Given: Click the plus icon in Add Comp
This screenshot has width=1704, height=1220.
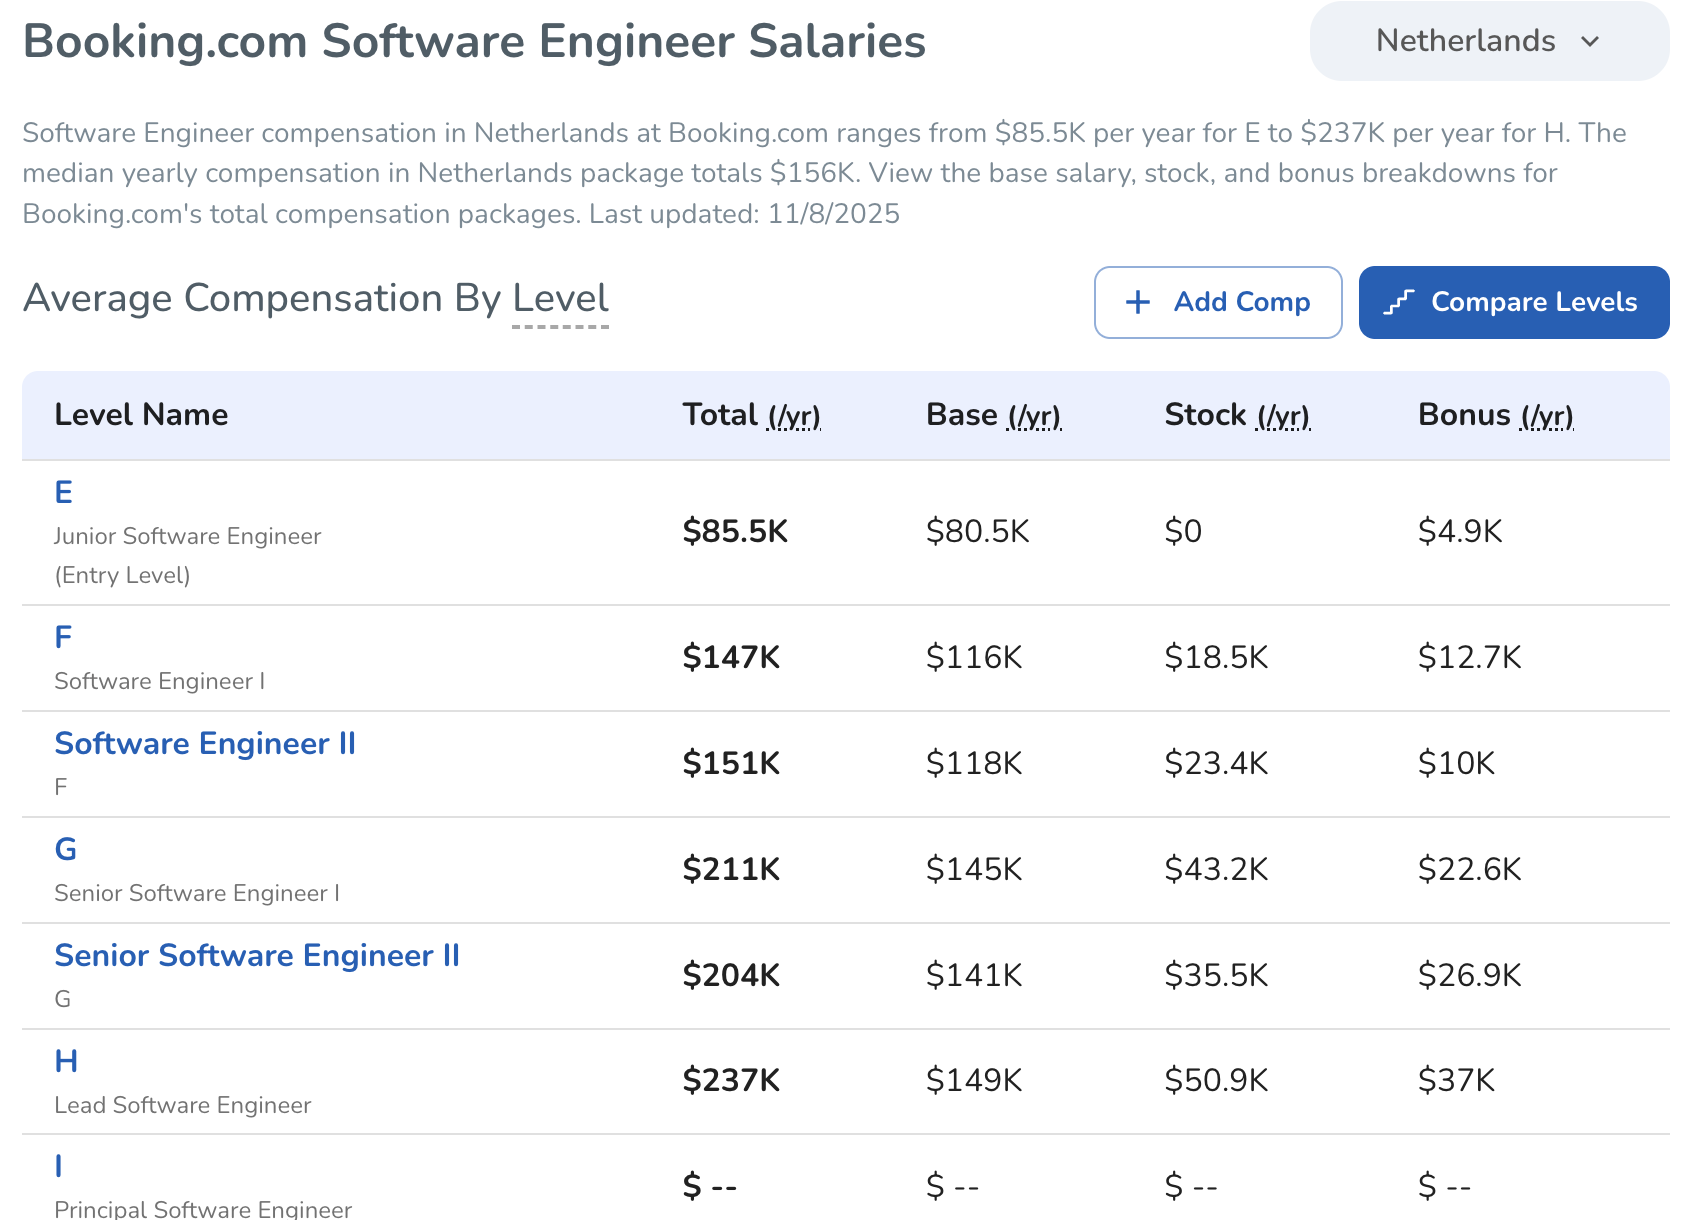Looking at the screenshot, I should coord(1138,302).
